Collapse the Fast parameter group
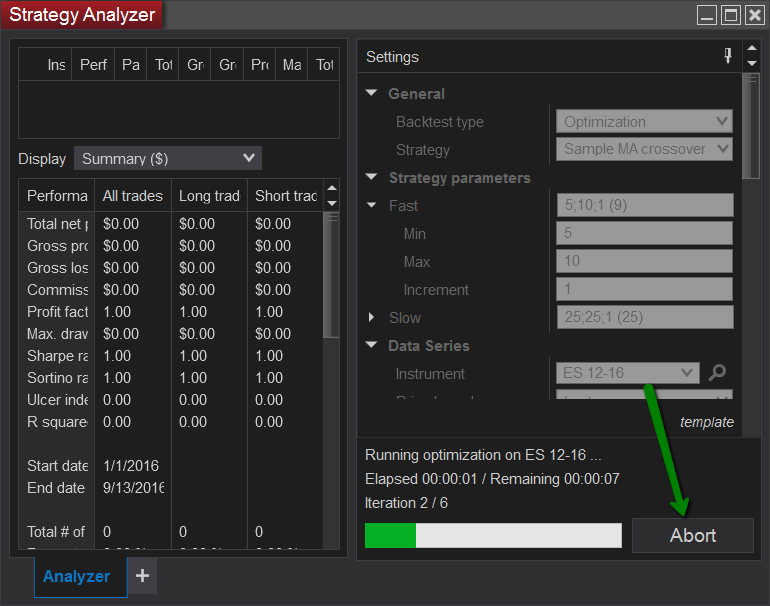The width and height of the screenshot is (770, 606). click(x=372, y=205)
